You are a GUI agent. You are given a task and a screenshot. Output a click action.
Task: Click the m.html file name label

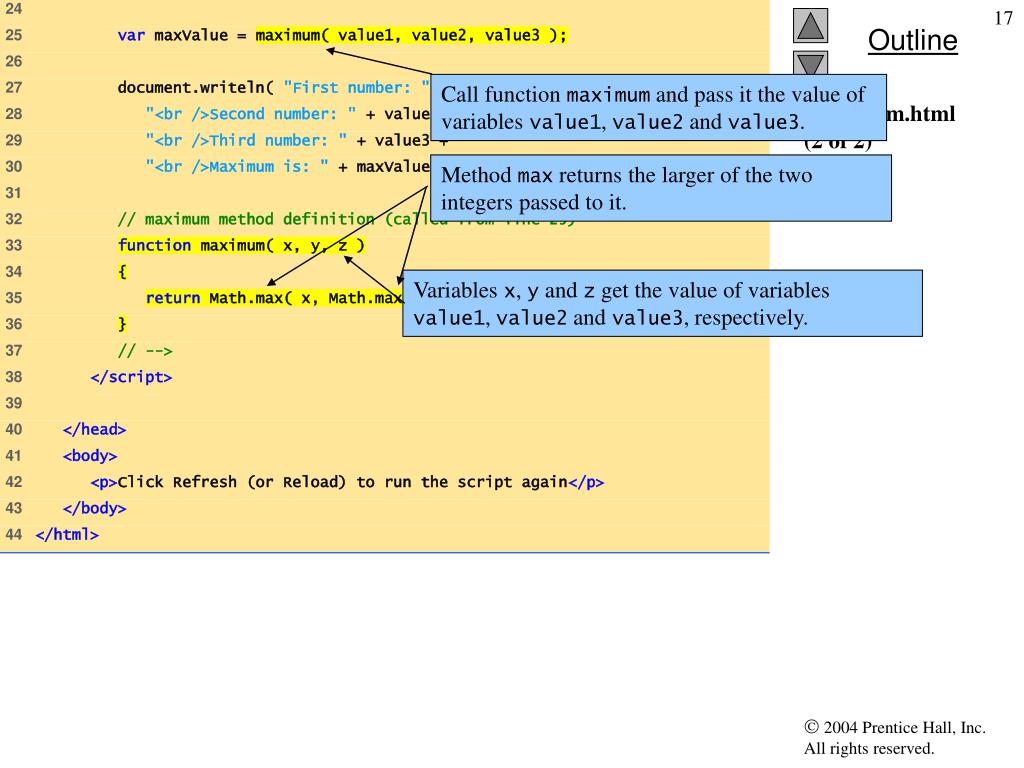920,114
